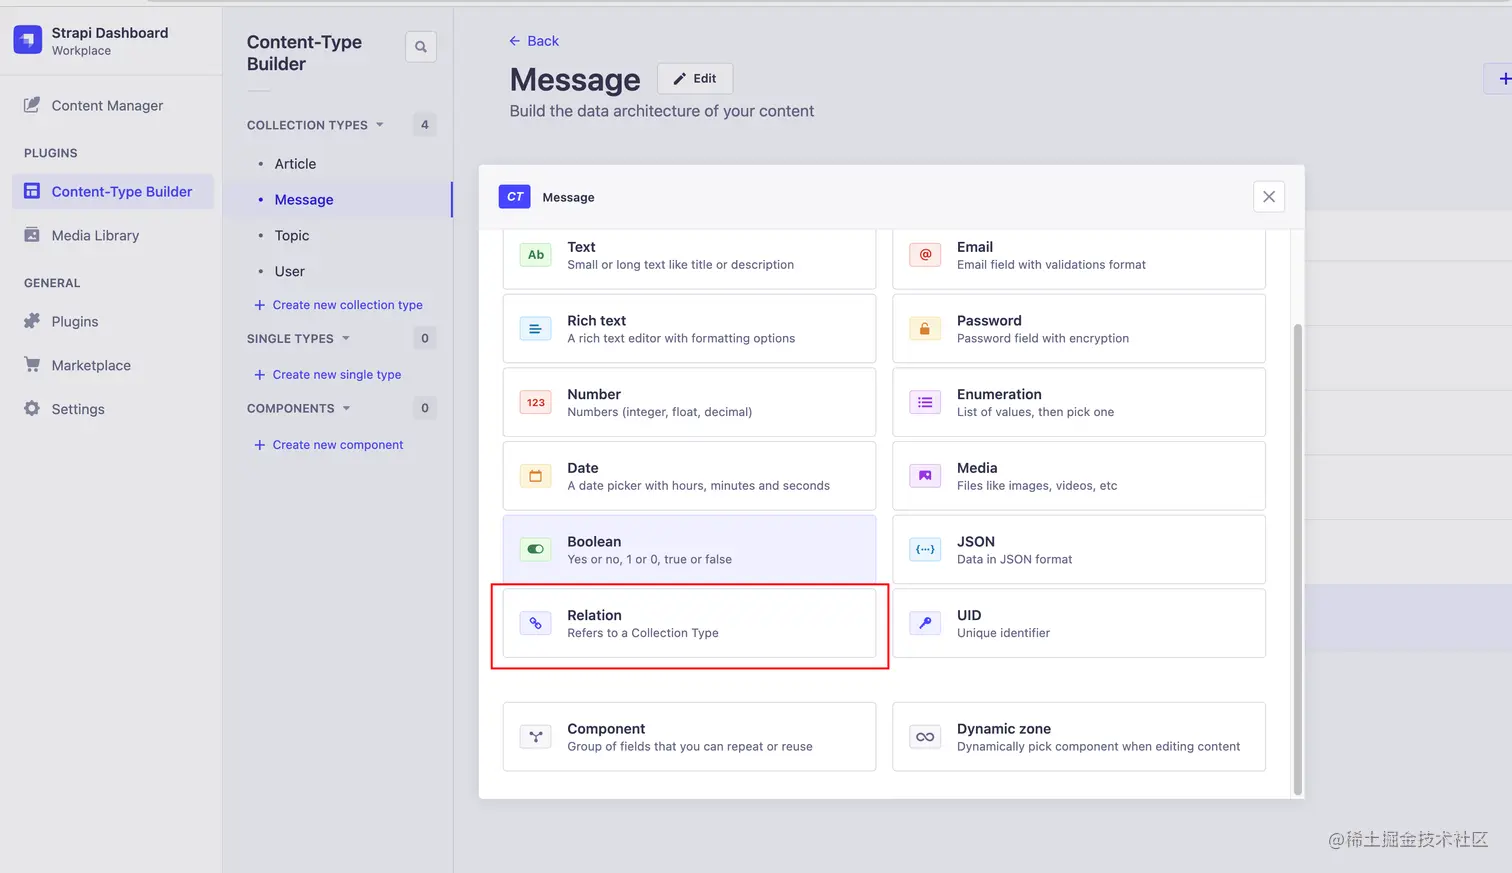Screen dimensions: 1512x873
Task: Choose the Relation field type
Action: point(689,623)
